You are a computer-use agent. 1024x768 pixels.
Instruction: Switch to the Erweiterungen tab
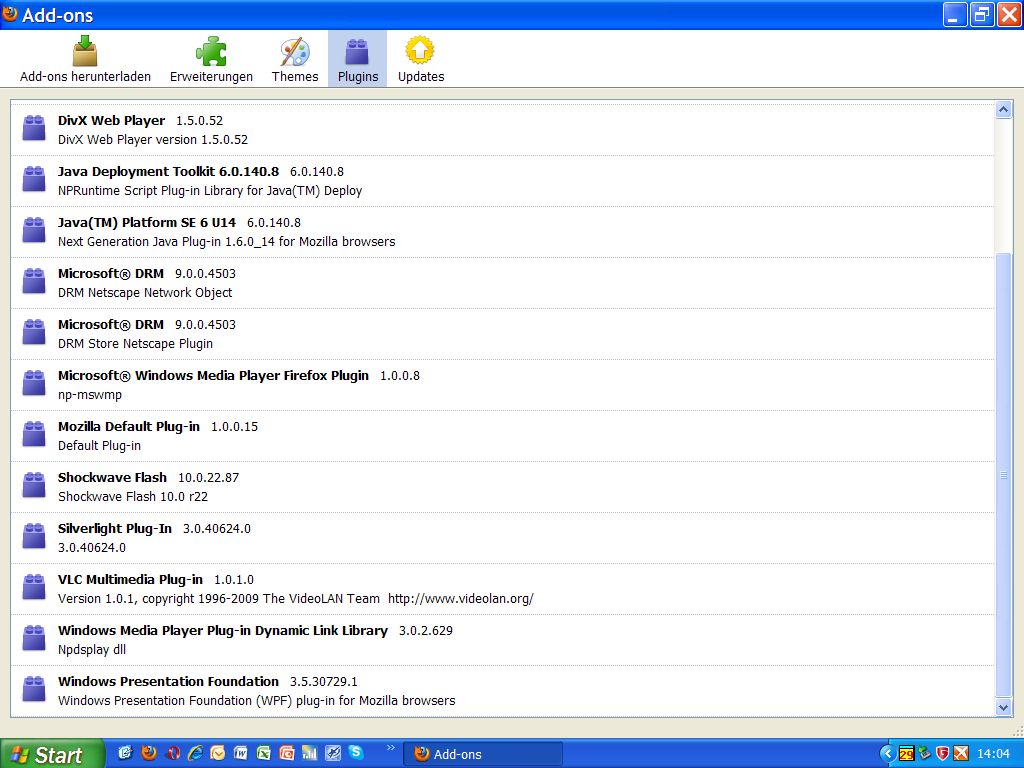211,59
